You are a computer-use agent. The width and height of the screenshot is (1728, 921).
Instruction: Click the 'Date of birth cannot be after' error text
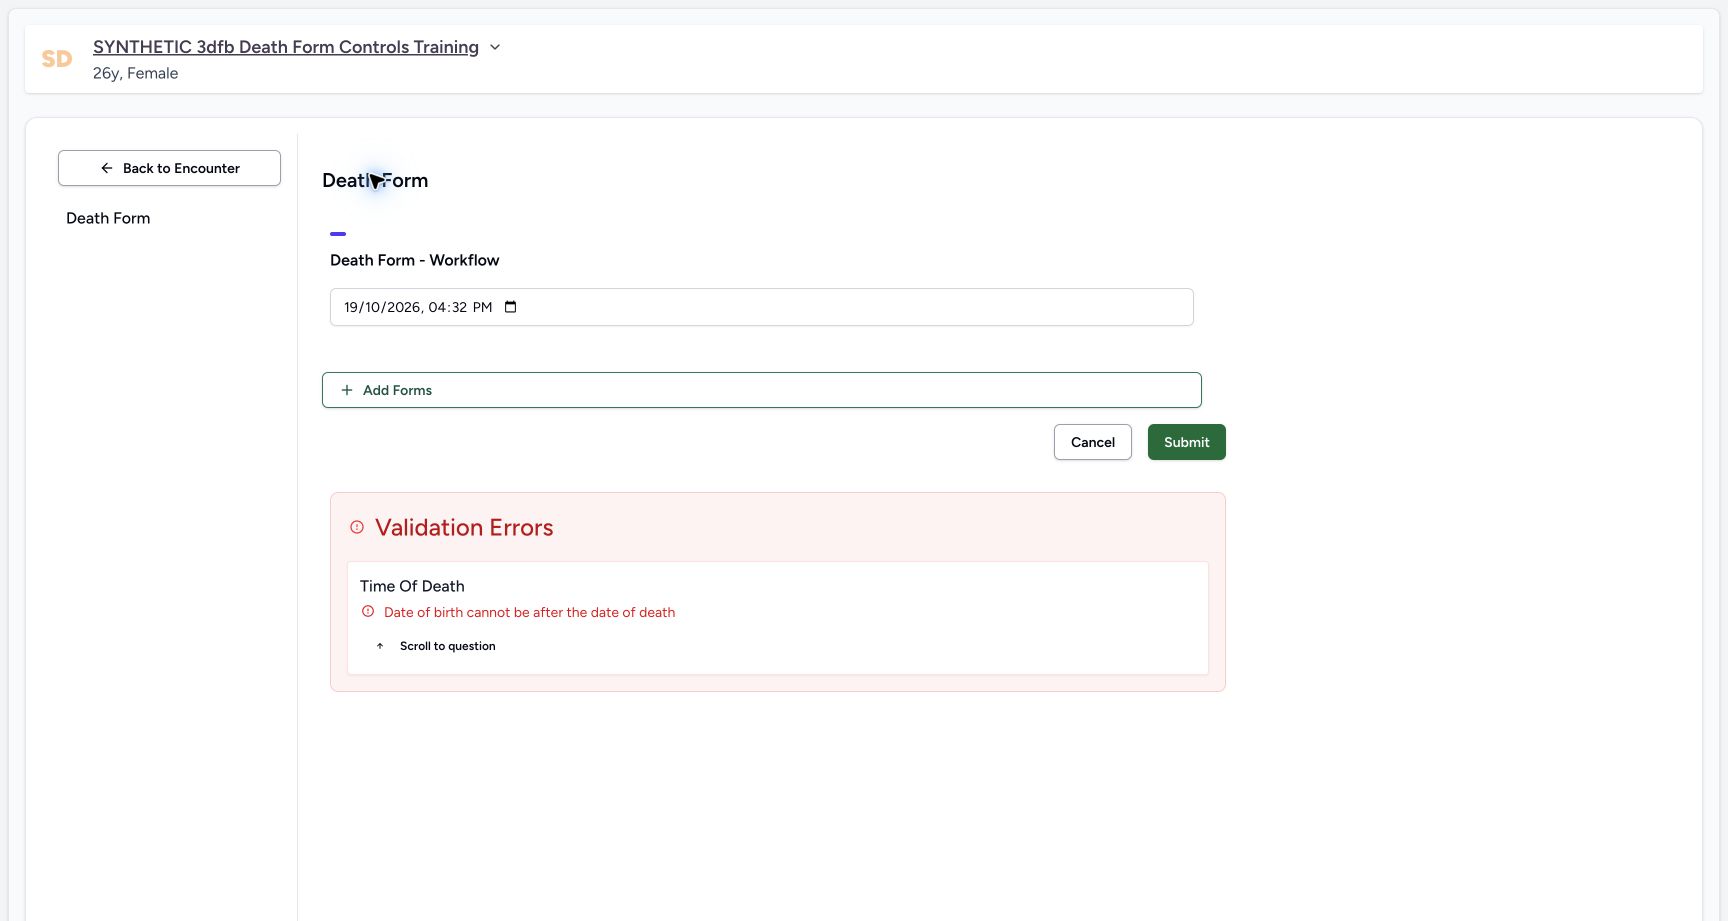[x=529, y=612]
